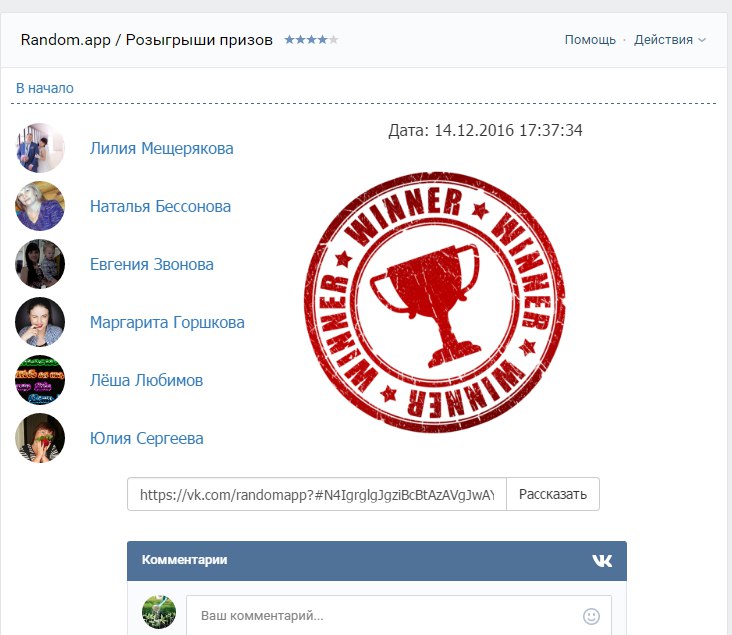
Task: Click Наталья Бессонова's avatar photo
Action: (40, 206)
